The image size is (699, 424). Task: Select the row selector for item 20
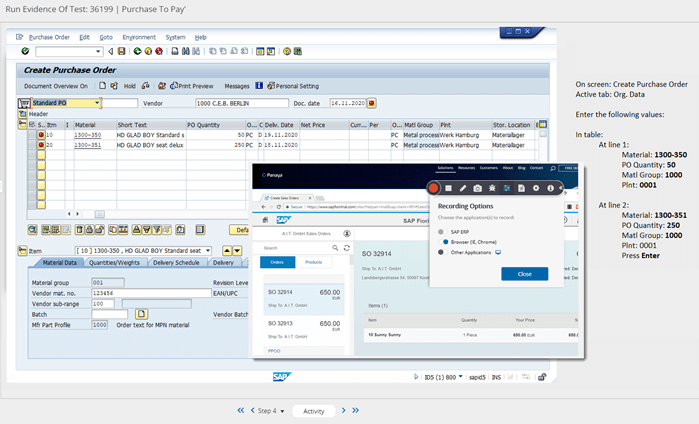pyautogui.click(x=32, y=145)
